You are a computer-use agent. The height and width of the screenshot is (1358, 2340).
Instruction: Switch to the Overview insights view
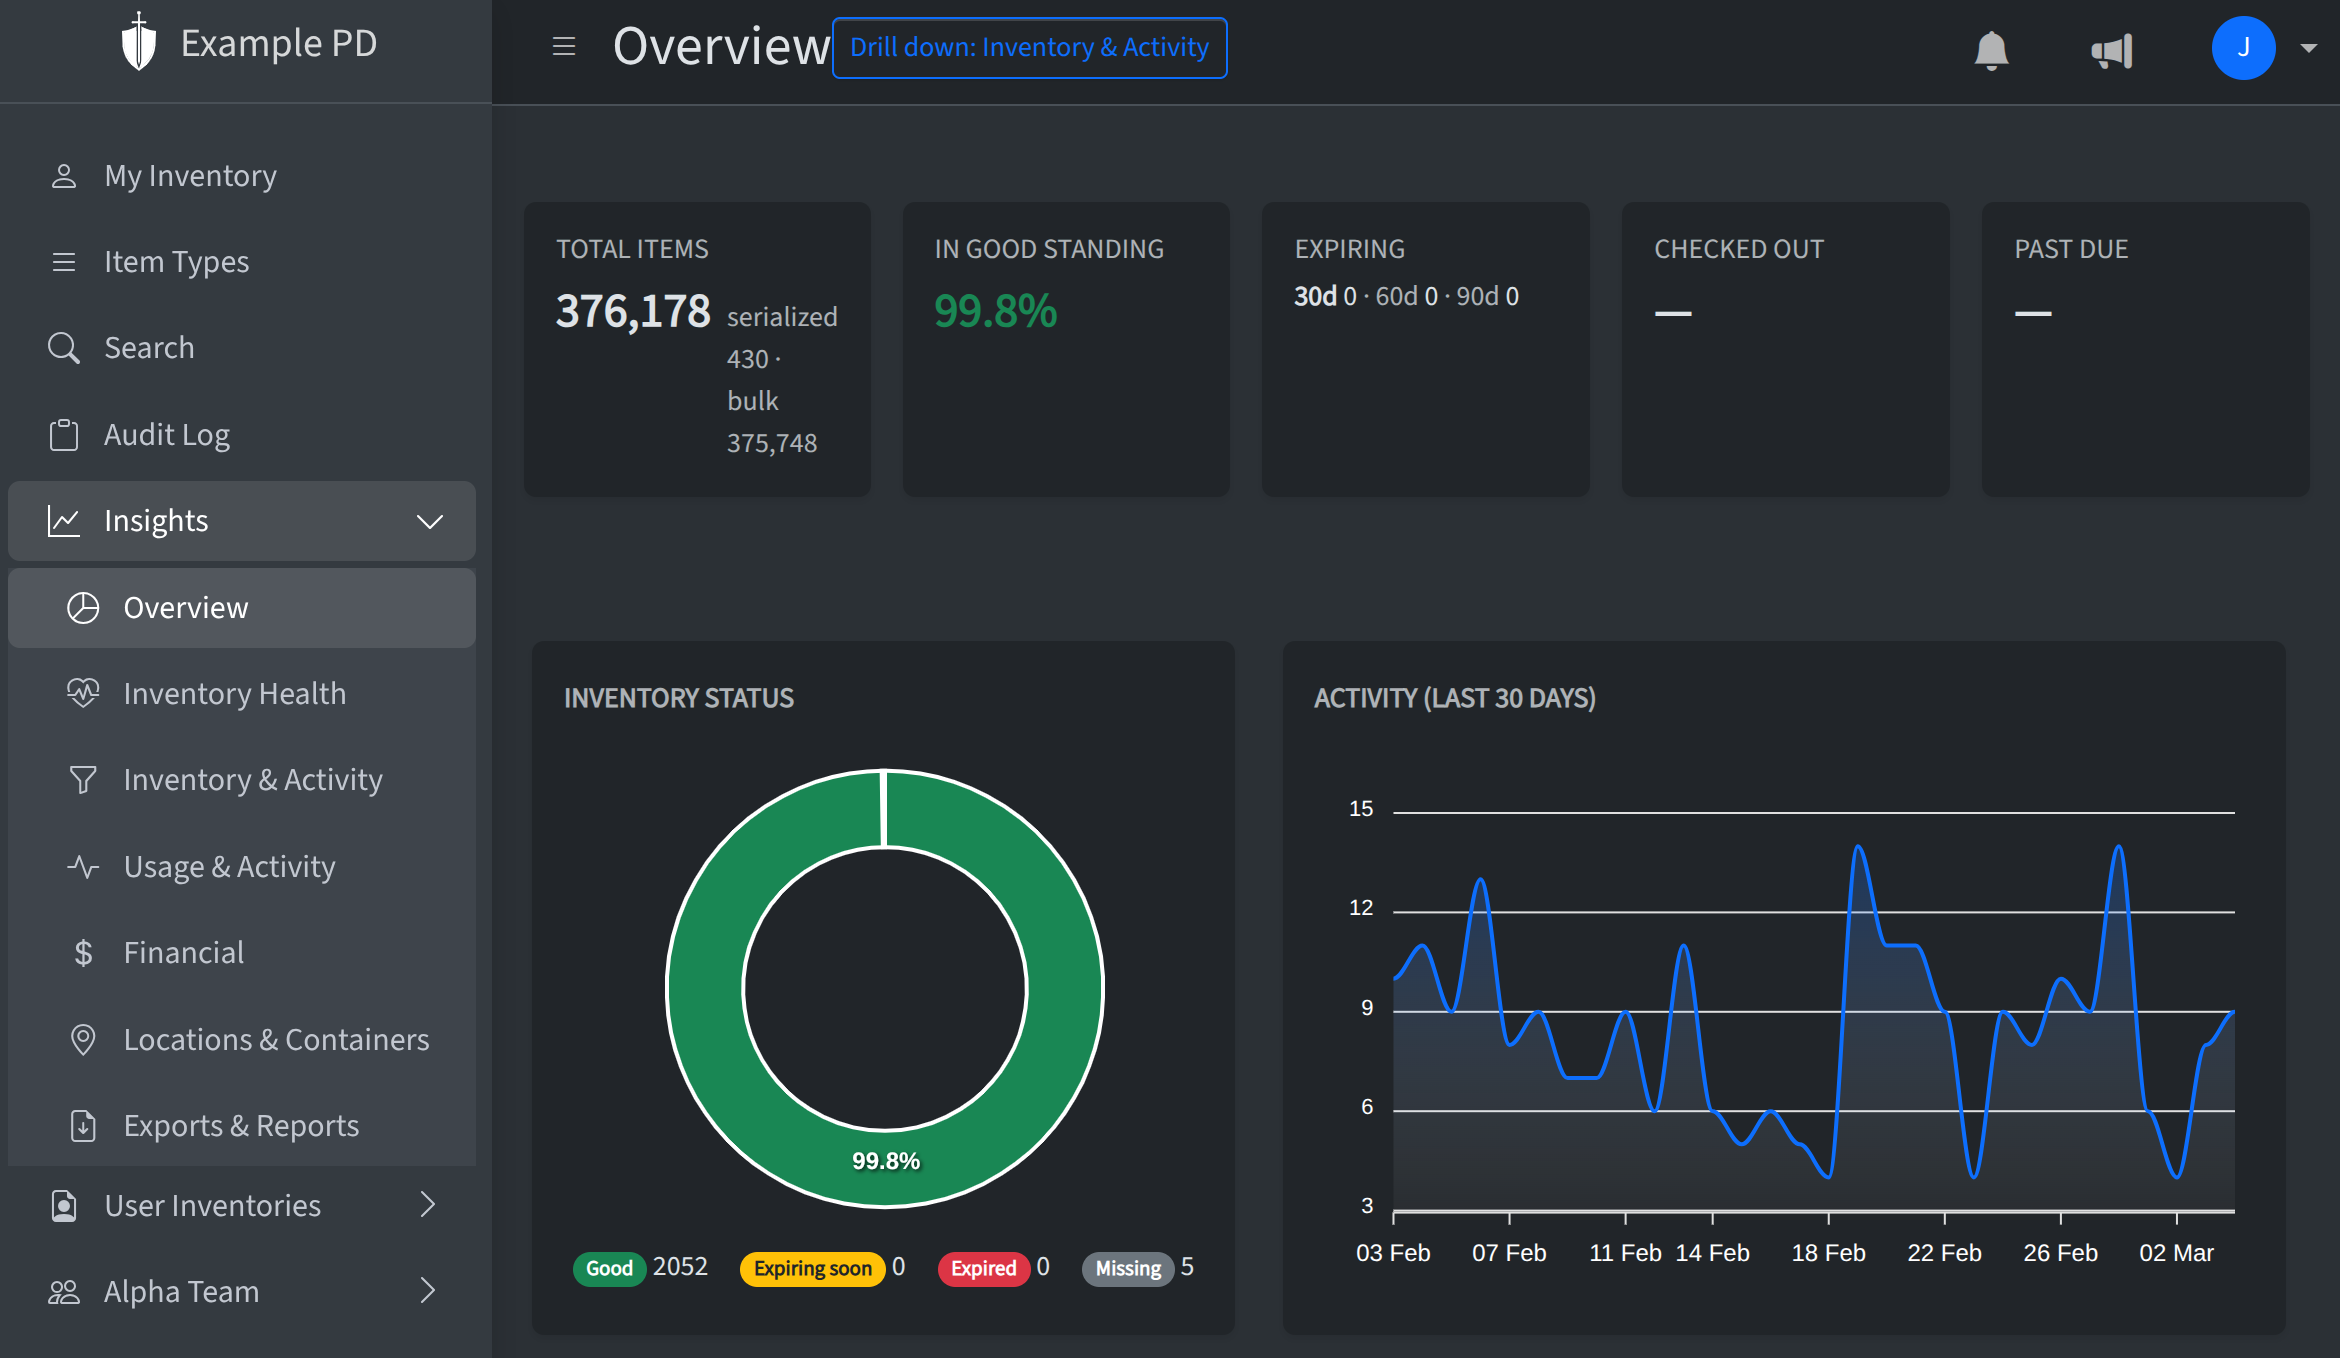(185, 607)
